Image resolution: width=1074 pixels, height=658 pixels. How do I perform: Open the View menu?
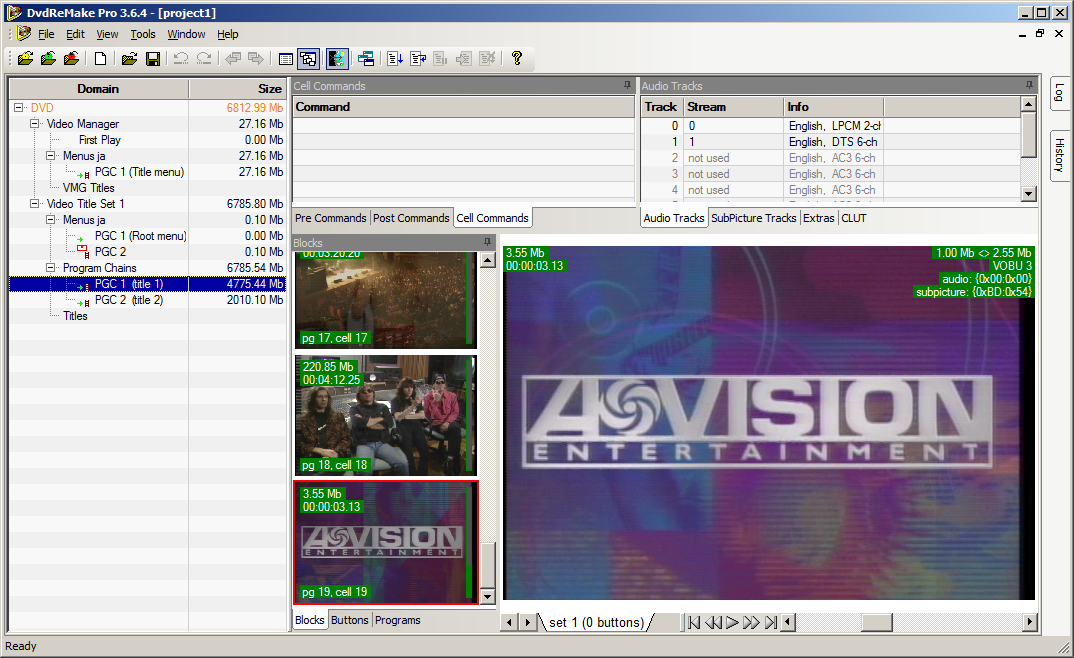107,34
